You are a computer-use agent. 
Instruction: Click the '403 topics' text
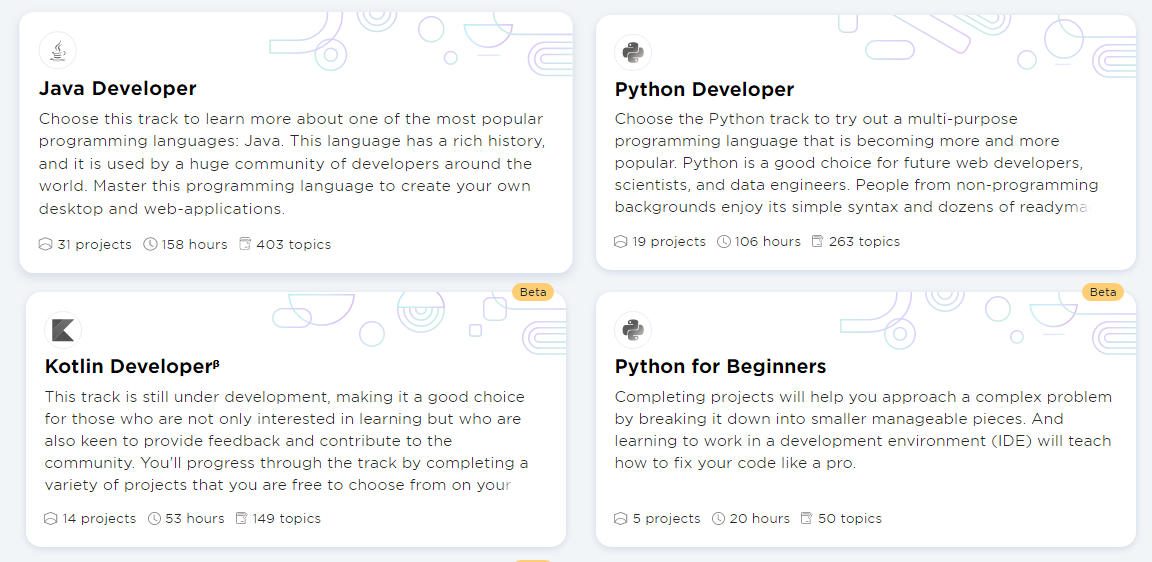tap(294, 245)
